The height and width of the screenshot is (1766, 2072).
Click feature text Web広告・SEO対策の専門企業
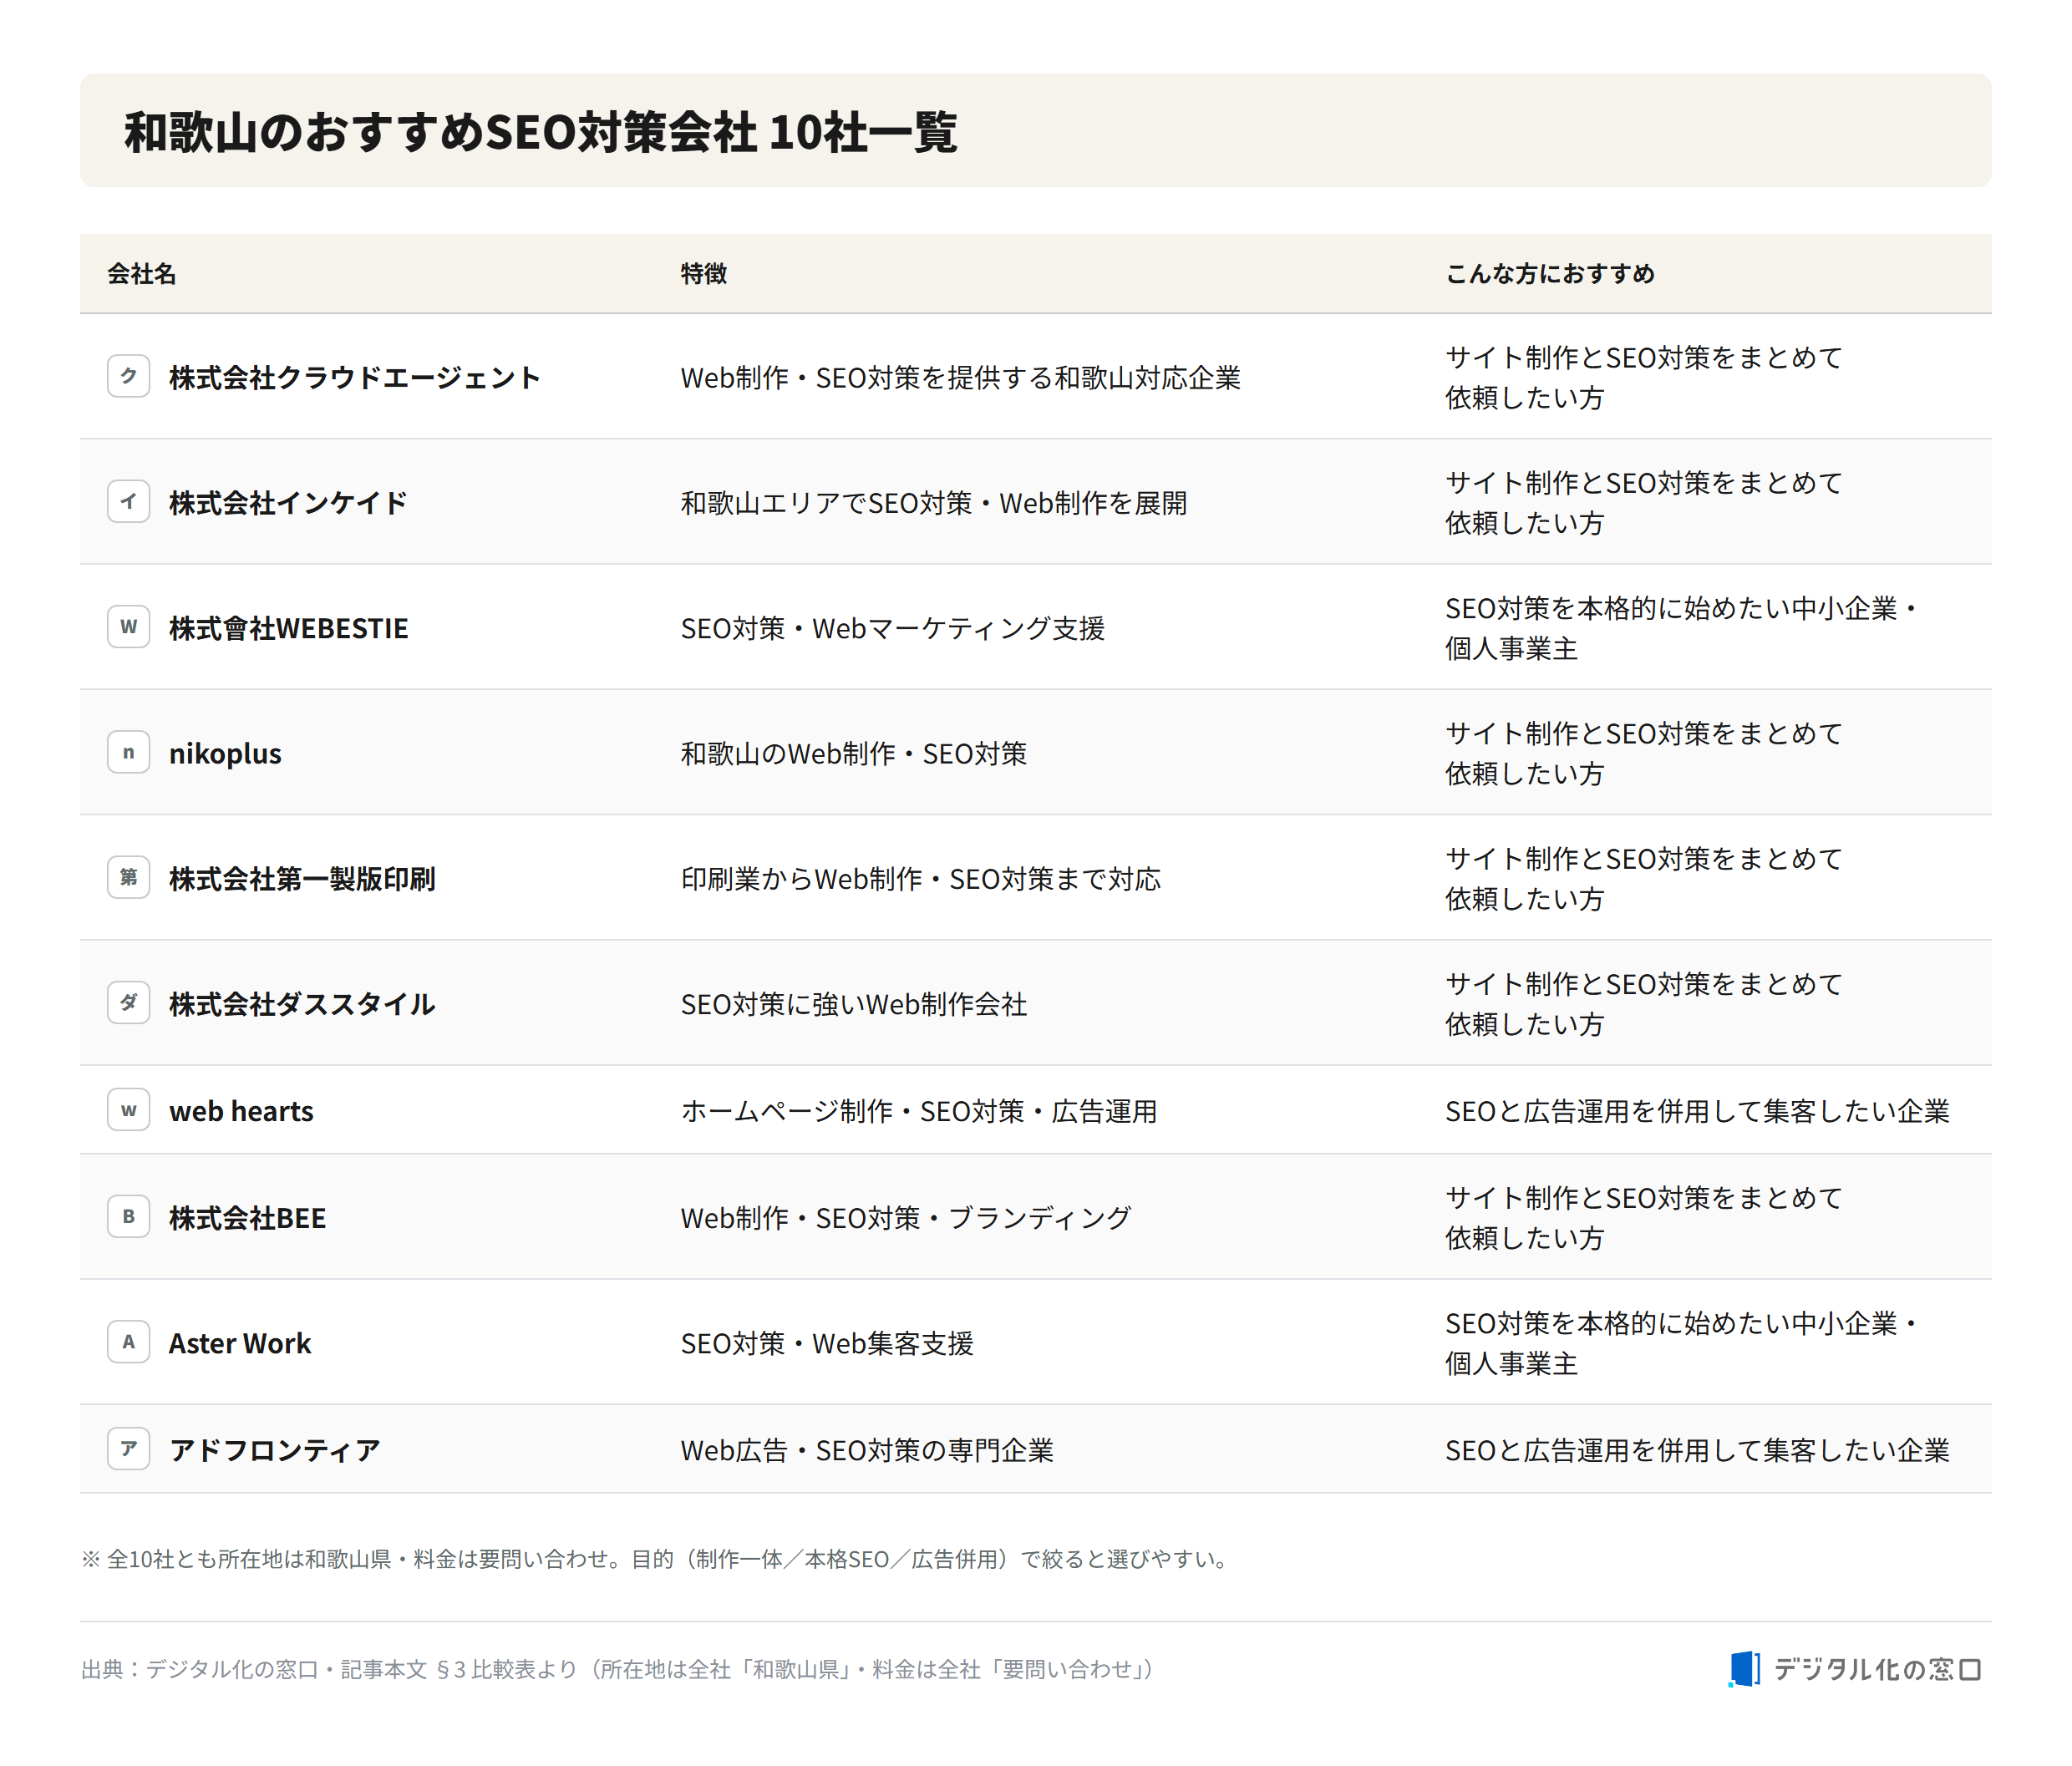pos(867,1450)
